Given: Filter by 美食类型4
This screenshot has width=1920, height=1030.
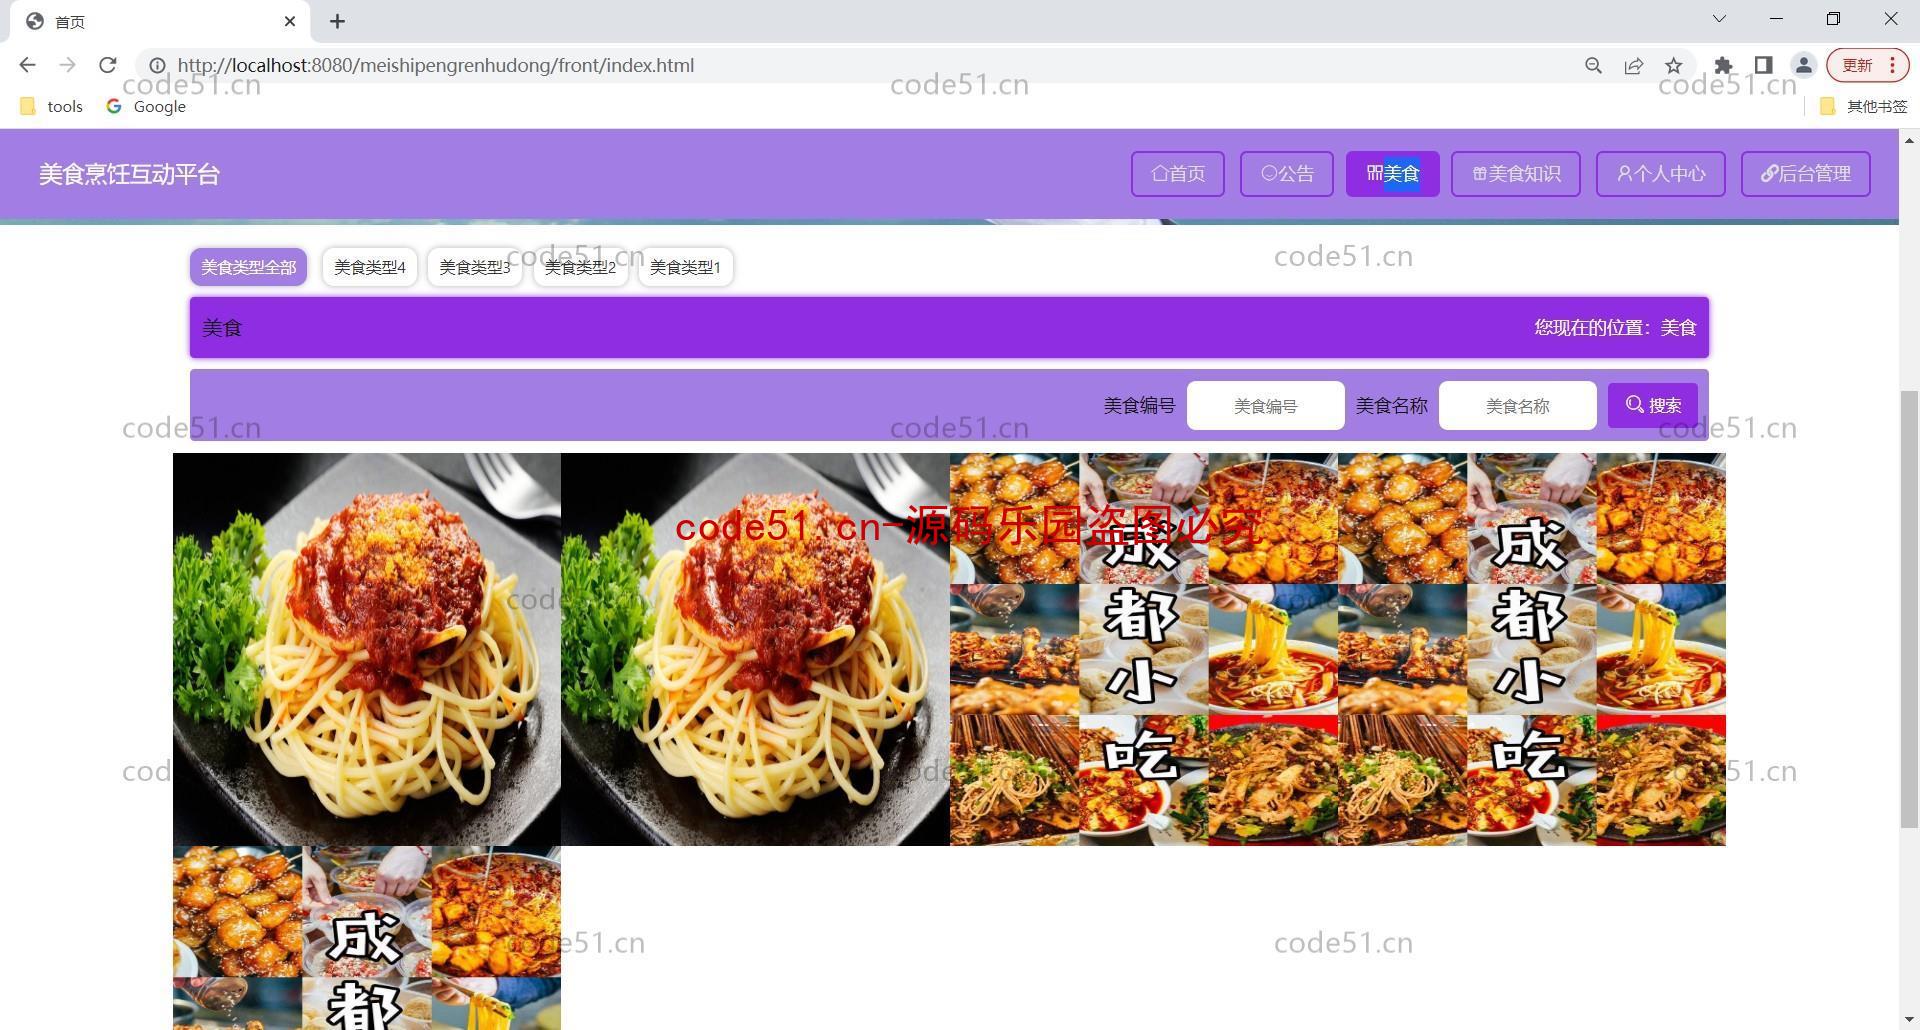Looking at the screenshot, I should (370, 267).
